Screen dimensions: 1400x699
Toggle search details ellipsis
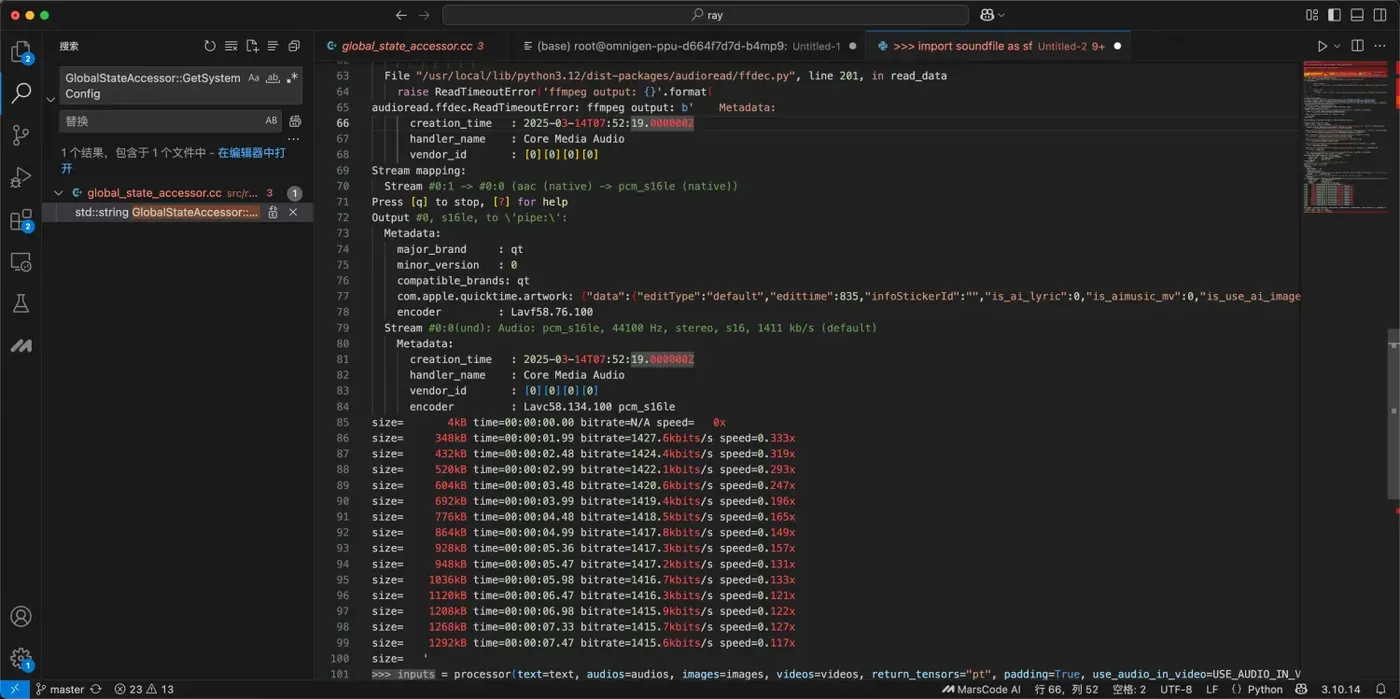pos(294,140)
